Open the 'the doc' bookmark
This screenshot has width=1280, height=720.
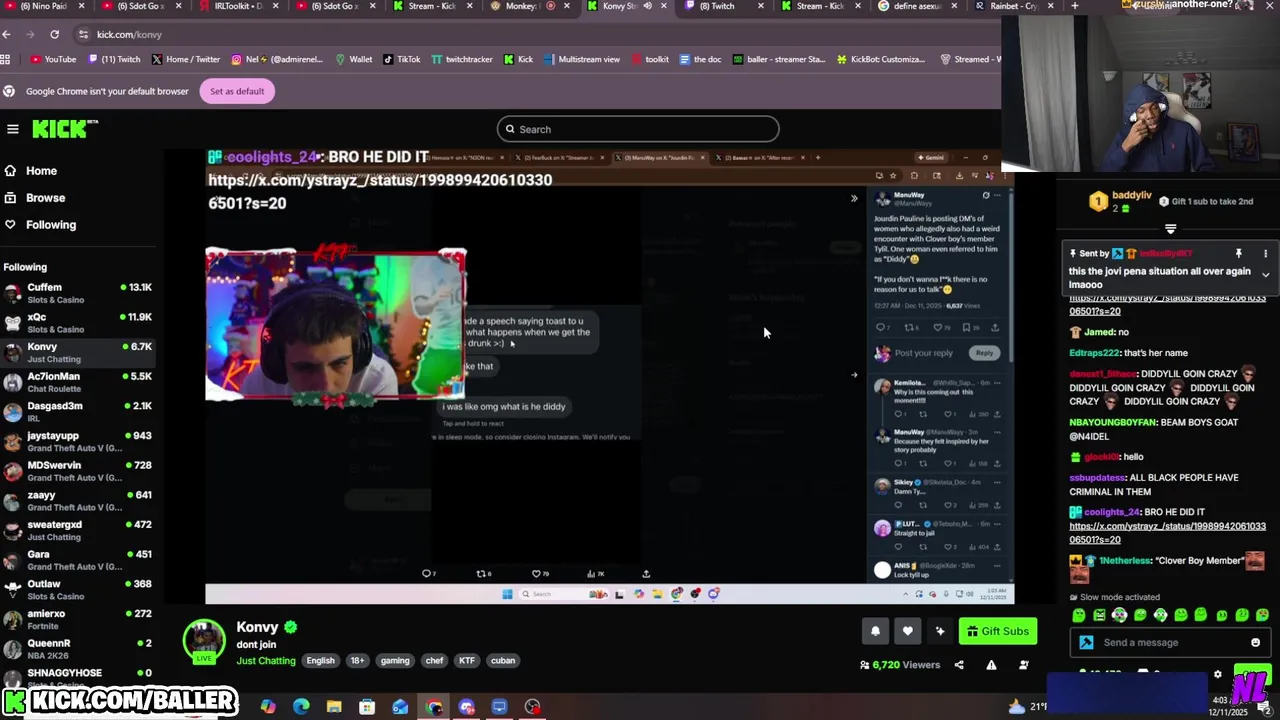click(x=699, y=59)
